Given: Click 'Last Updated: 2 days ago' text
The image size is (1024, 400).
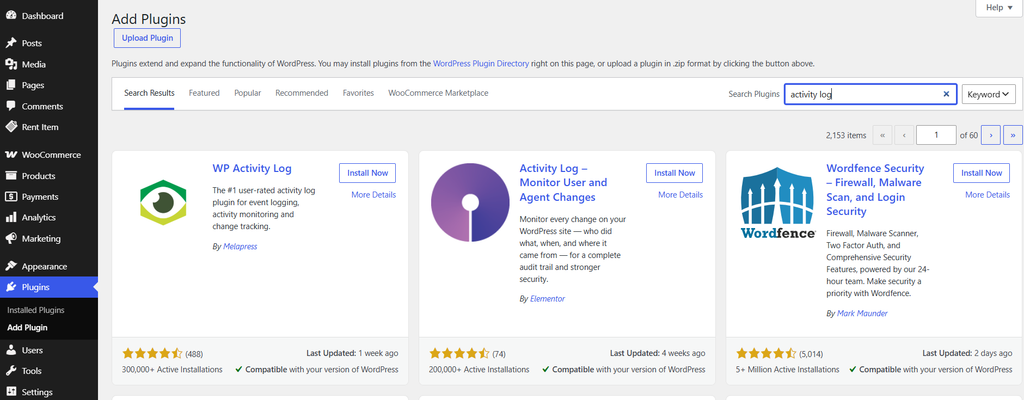Looking at the screenshot, I should (967, 353).
